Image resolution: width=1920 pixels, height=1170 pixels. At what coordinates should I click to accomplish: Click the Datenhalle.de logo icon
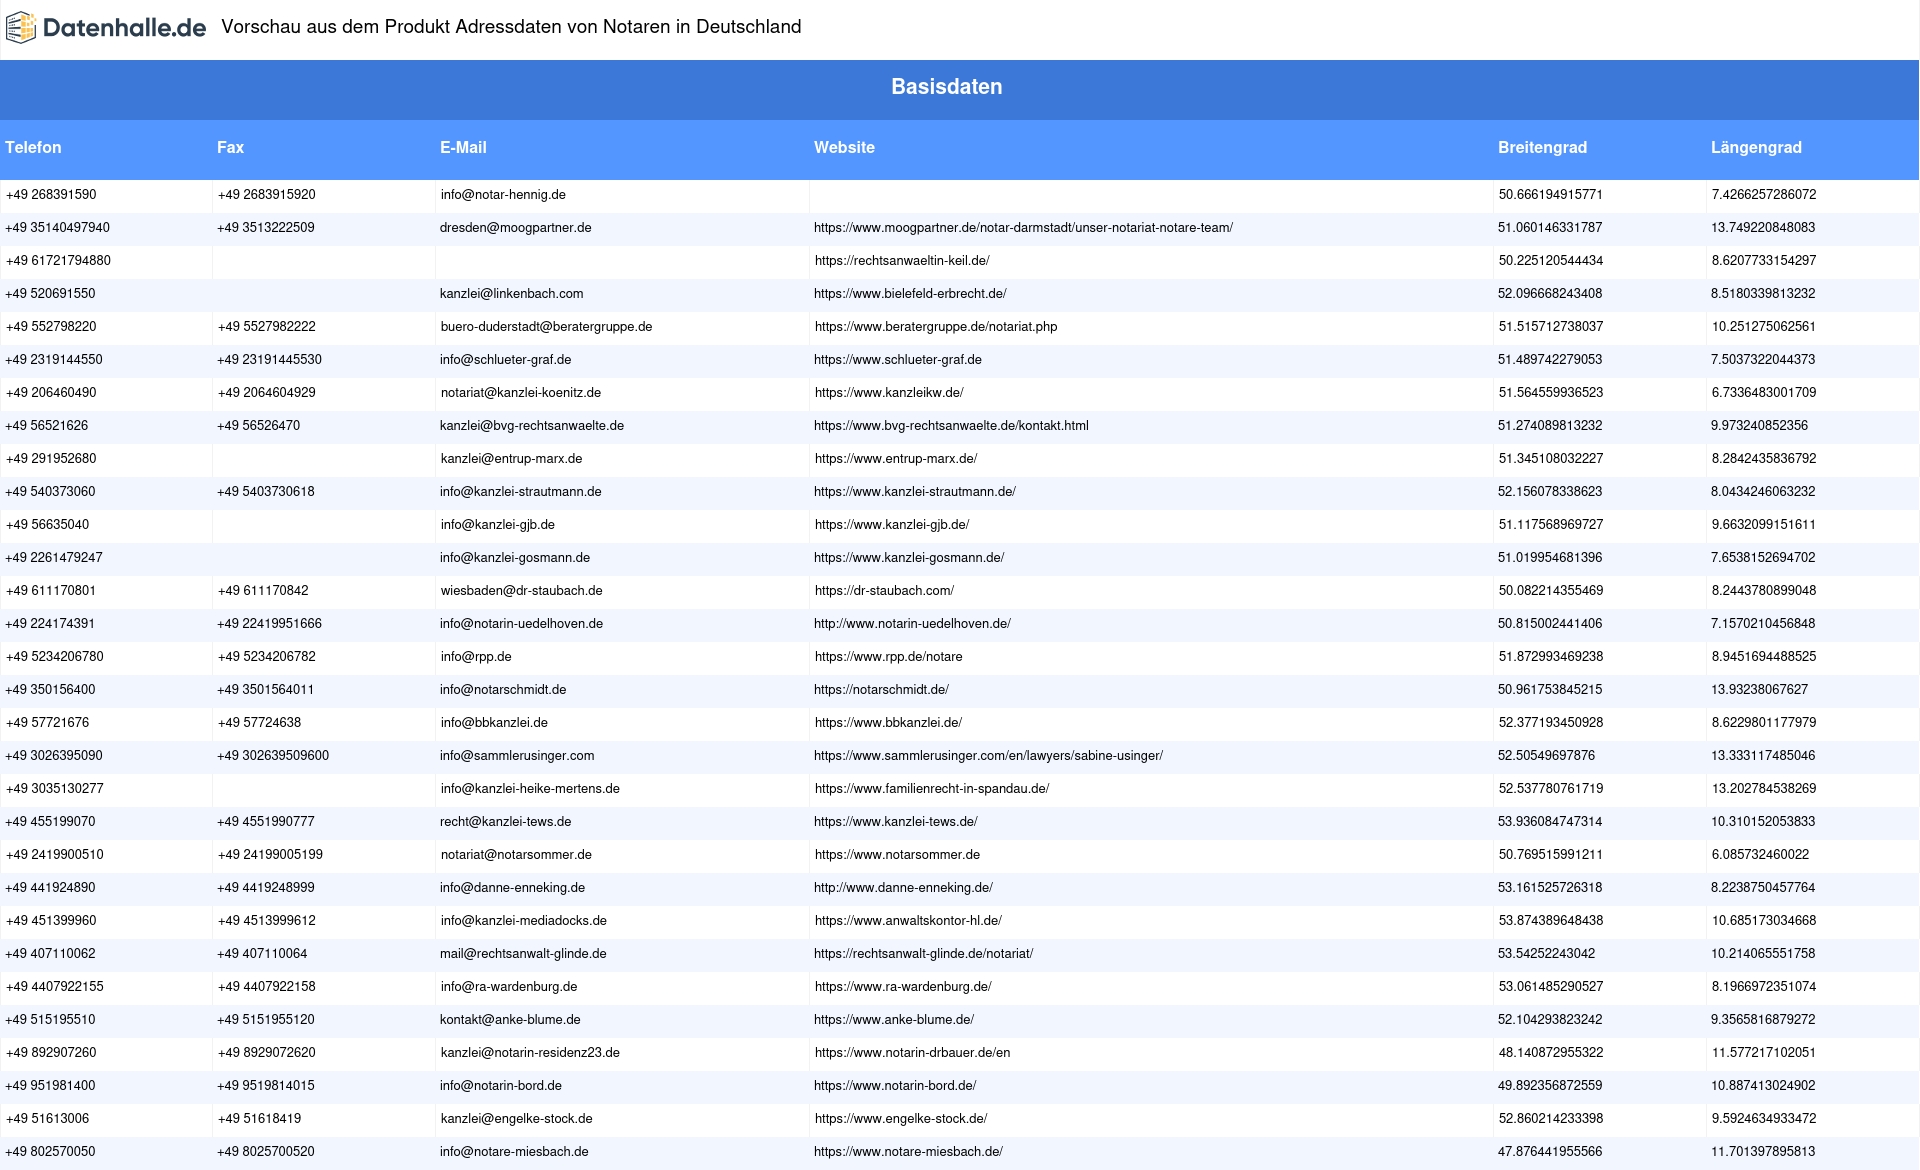(21, 28)
